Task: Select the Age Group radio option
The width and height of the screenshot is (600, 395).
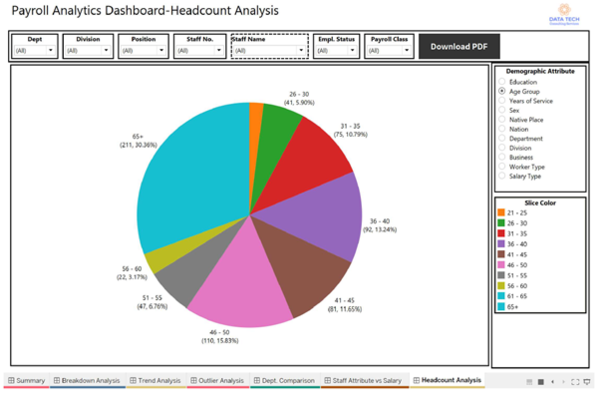Action: (x=502, y=91)
